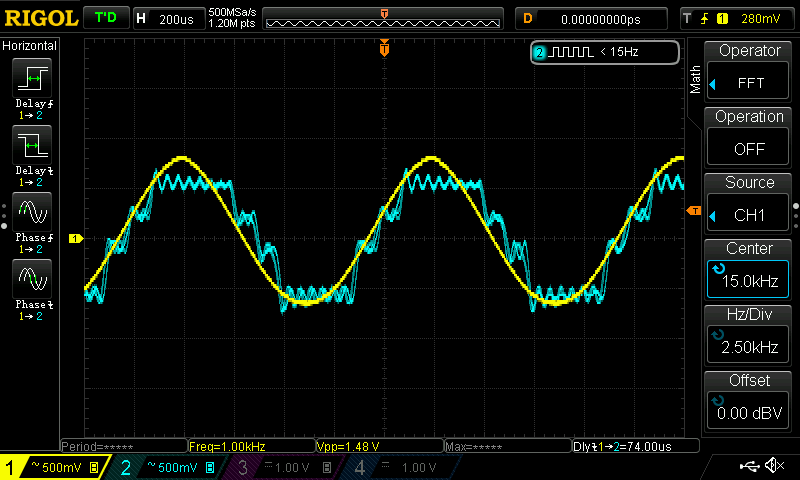Click the left menu page indicator dots
Image resolution: width=800 pixels, height=480 pixels.
(4, 216)
